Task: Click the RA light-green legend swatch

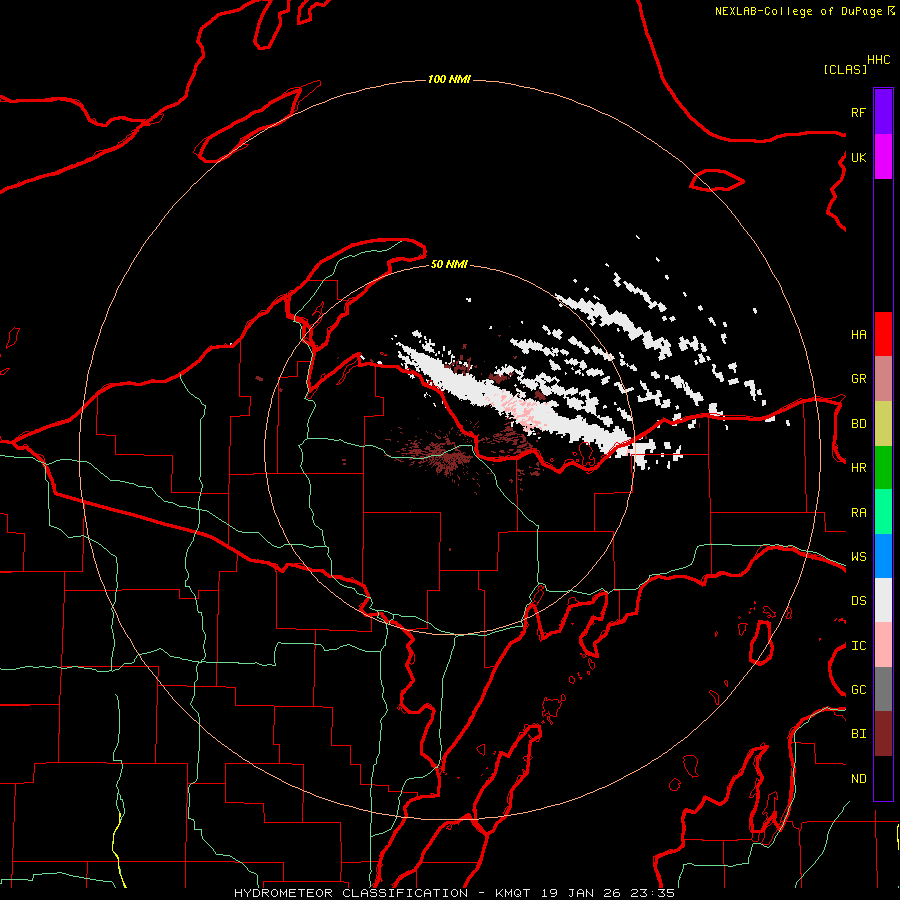Action: [883, 512]
